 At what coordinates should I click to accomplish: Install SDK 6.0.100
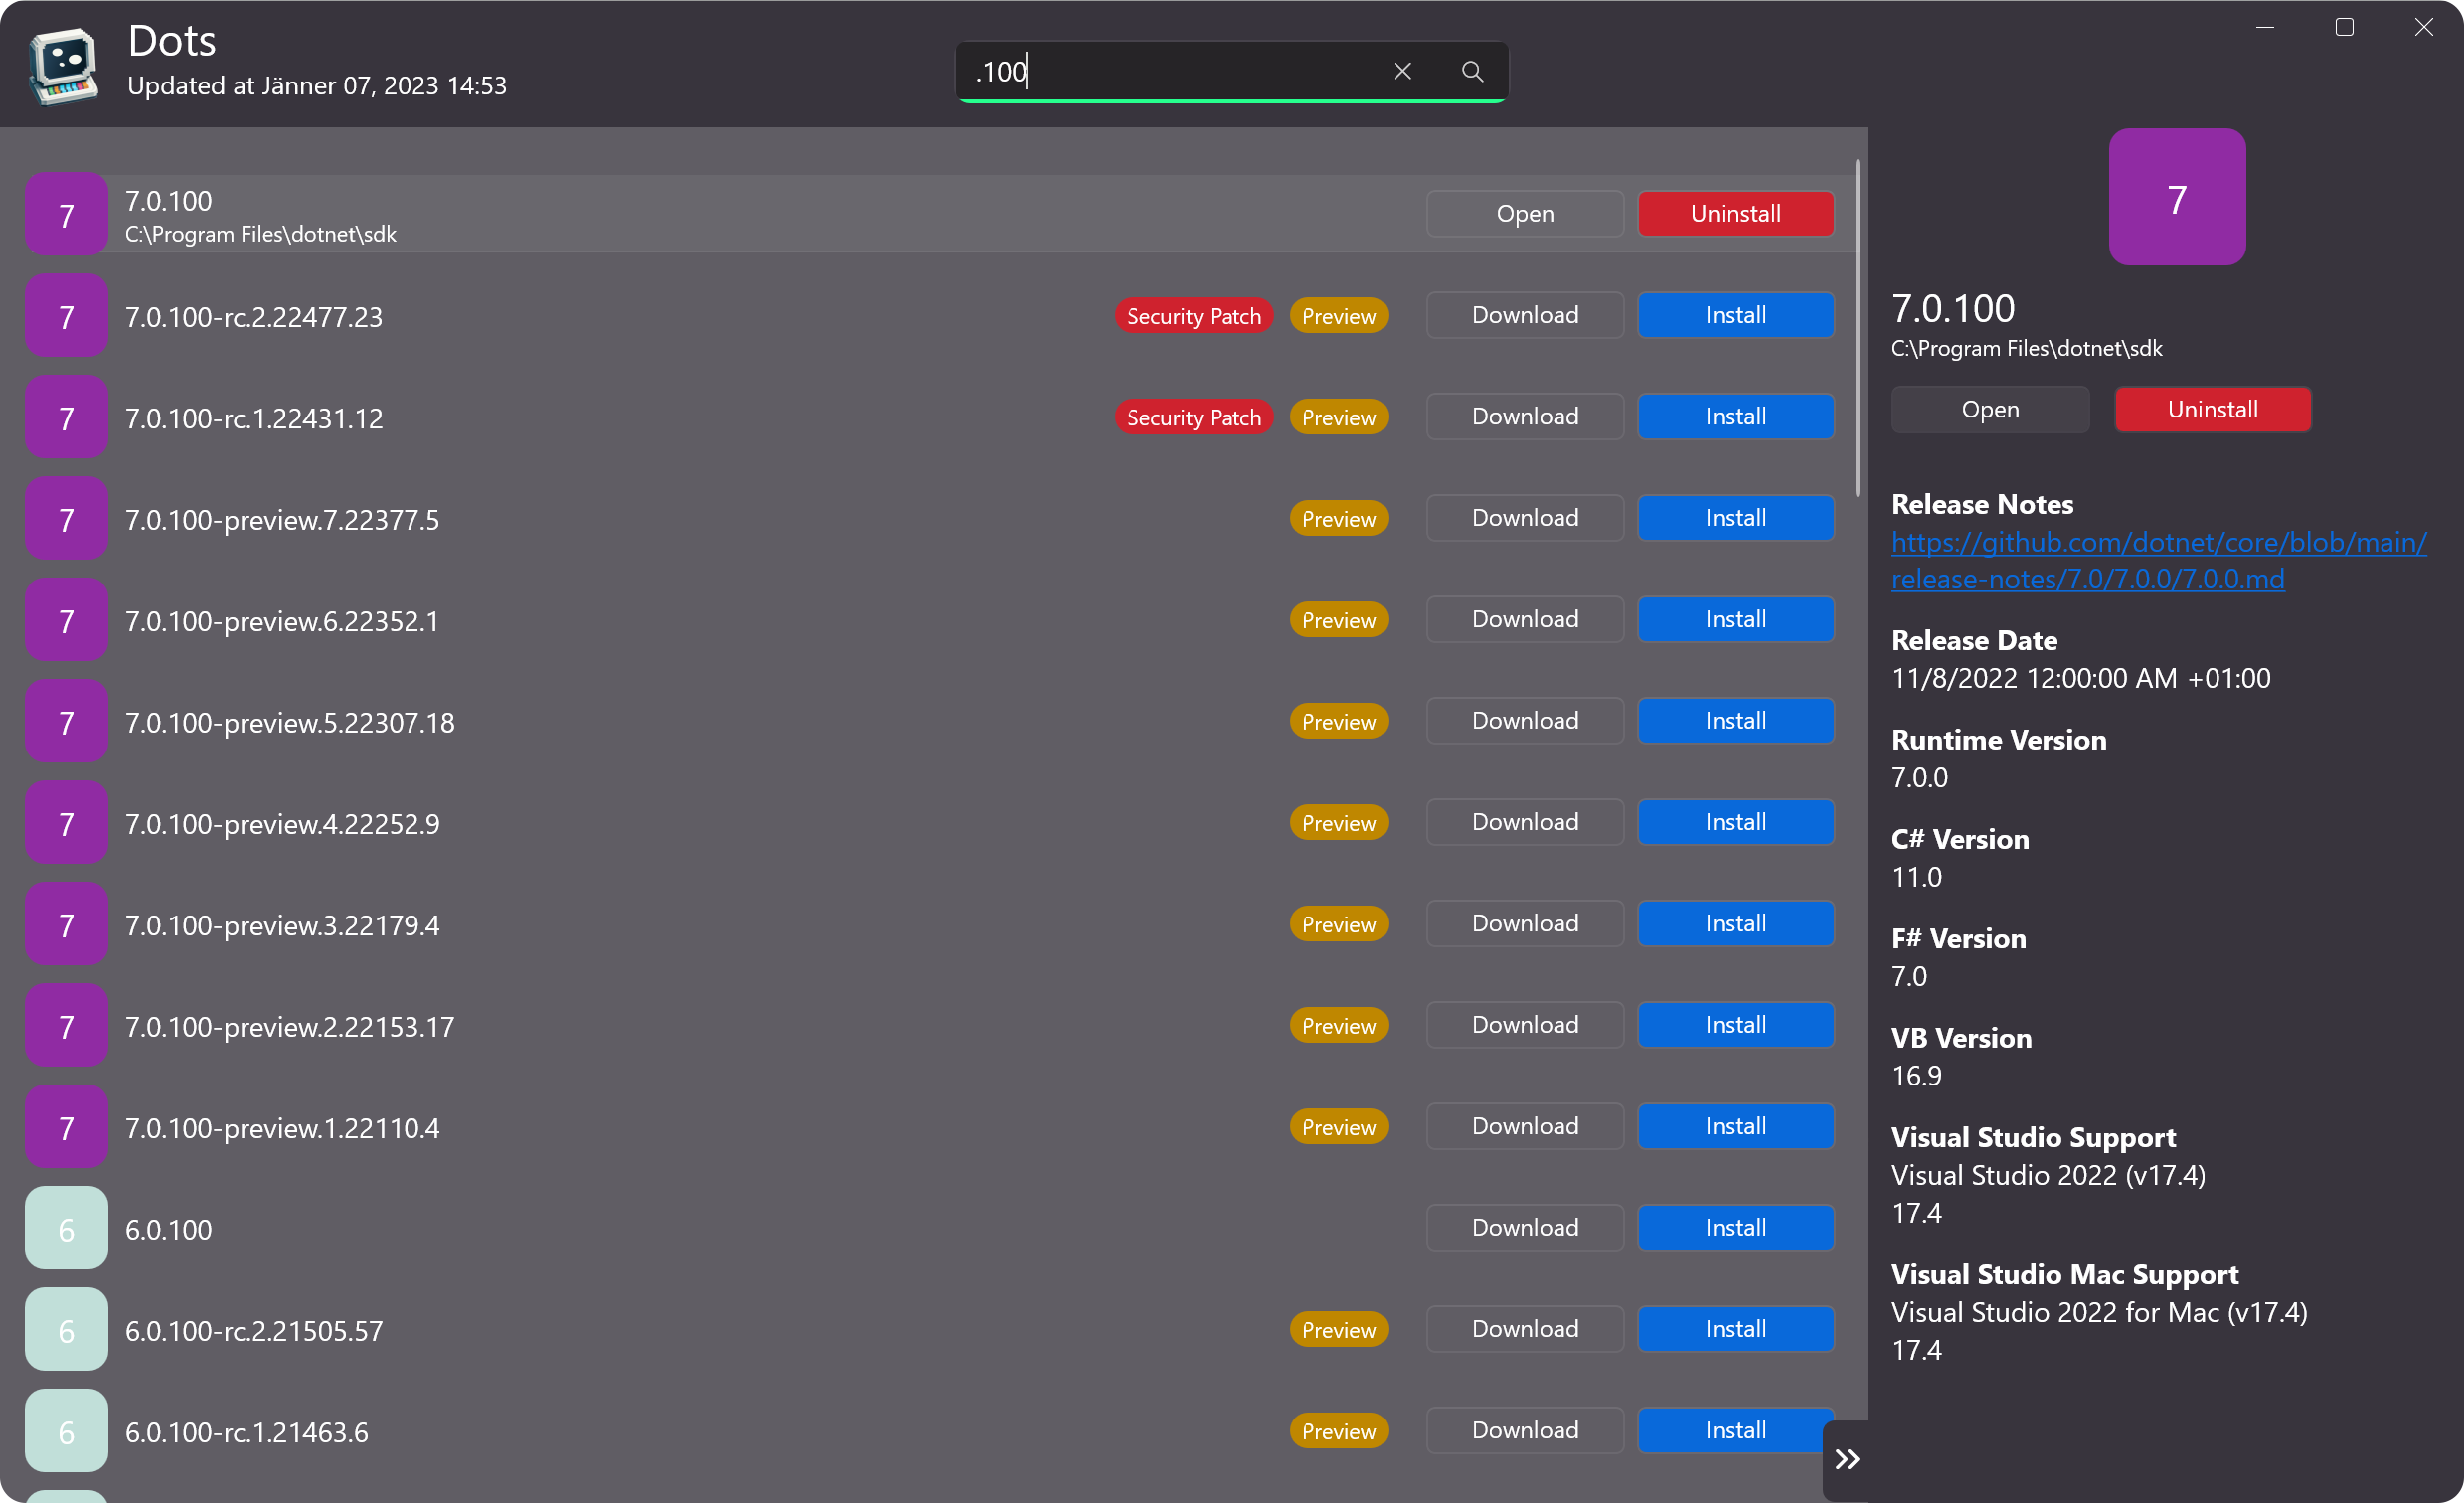coord(1735,1228)
